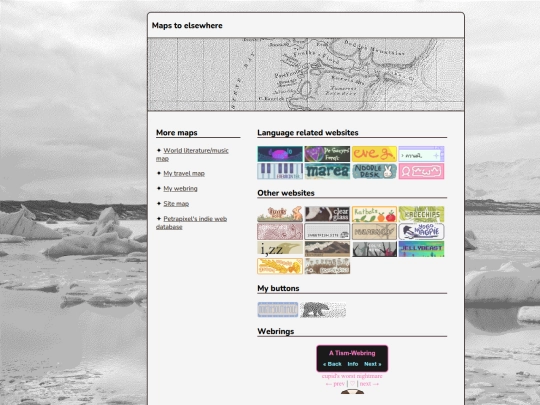Open the grey thorny branches badge

click(374, 249)
